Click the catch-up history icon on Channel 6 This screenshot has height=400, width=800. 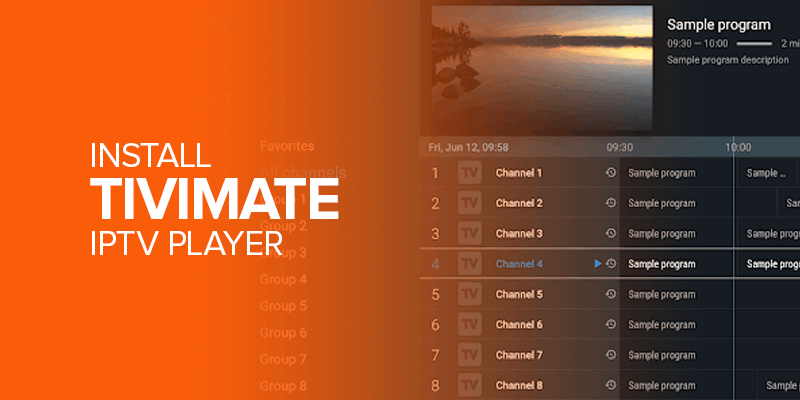[x=611, y=324]
